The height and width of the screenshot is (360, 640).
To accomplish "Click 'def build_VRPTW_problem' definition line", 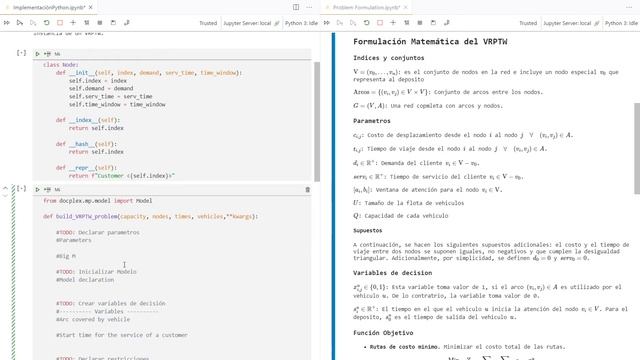I will [150, 216].
